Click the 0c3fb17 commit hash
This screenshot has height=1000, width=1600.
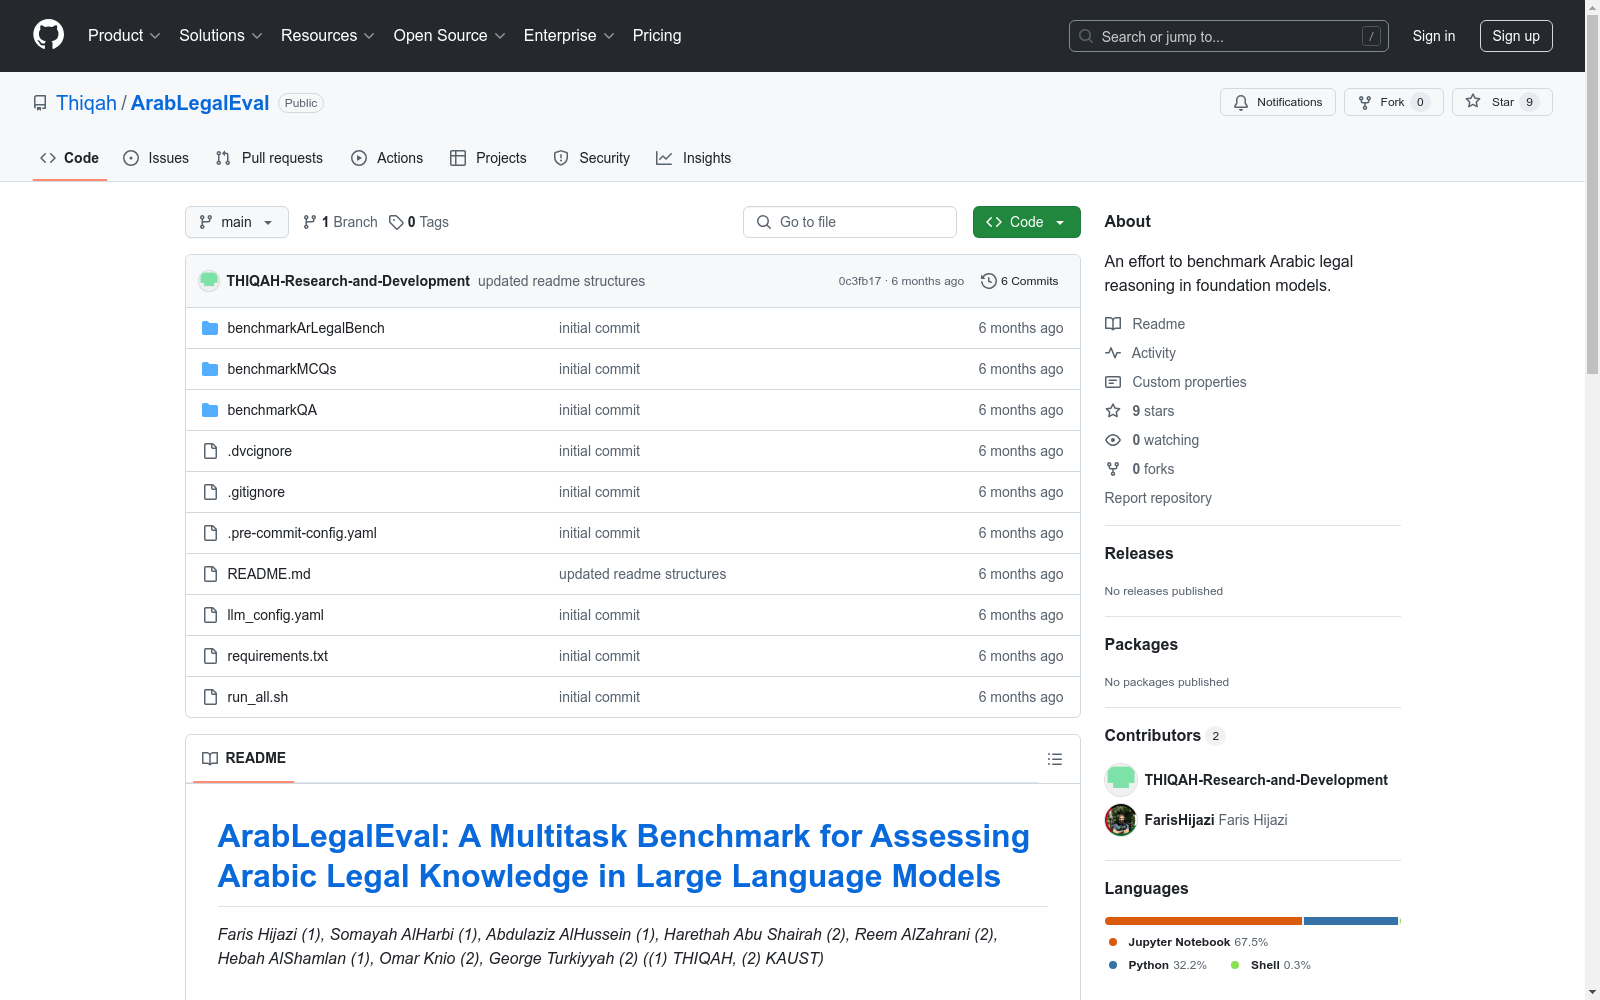click(860, 281)
